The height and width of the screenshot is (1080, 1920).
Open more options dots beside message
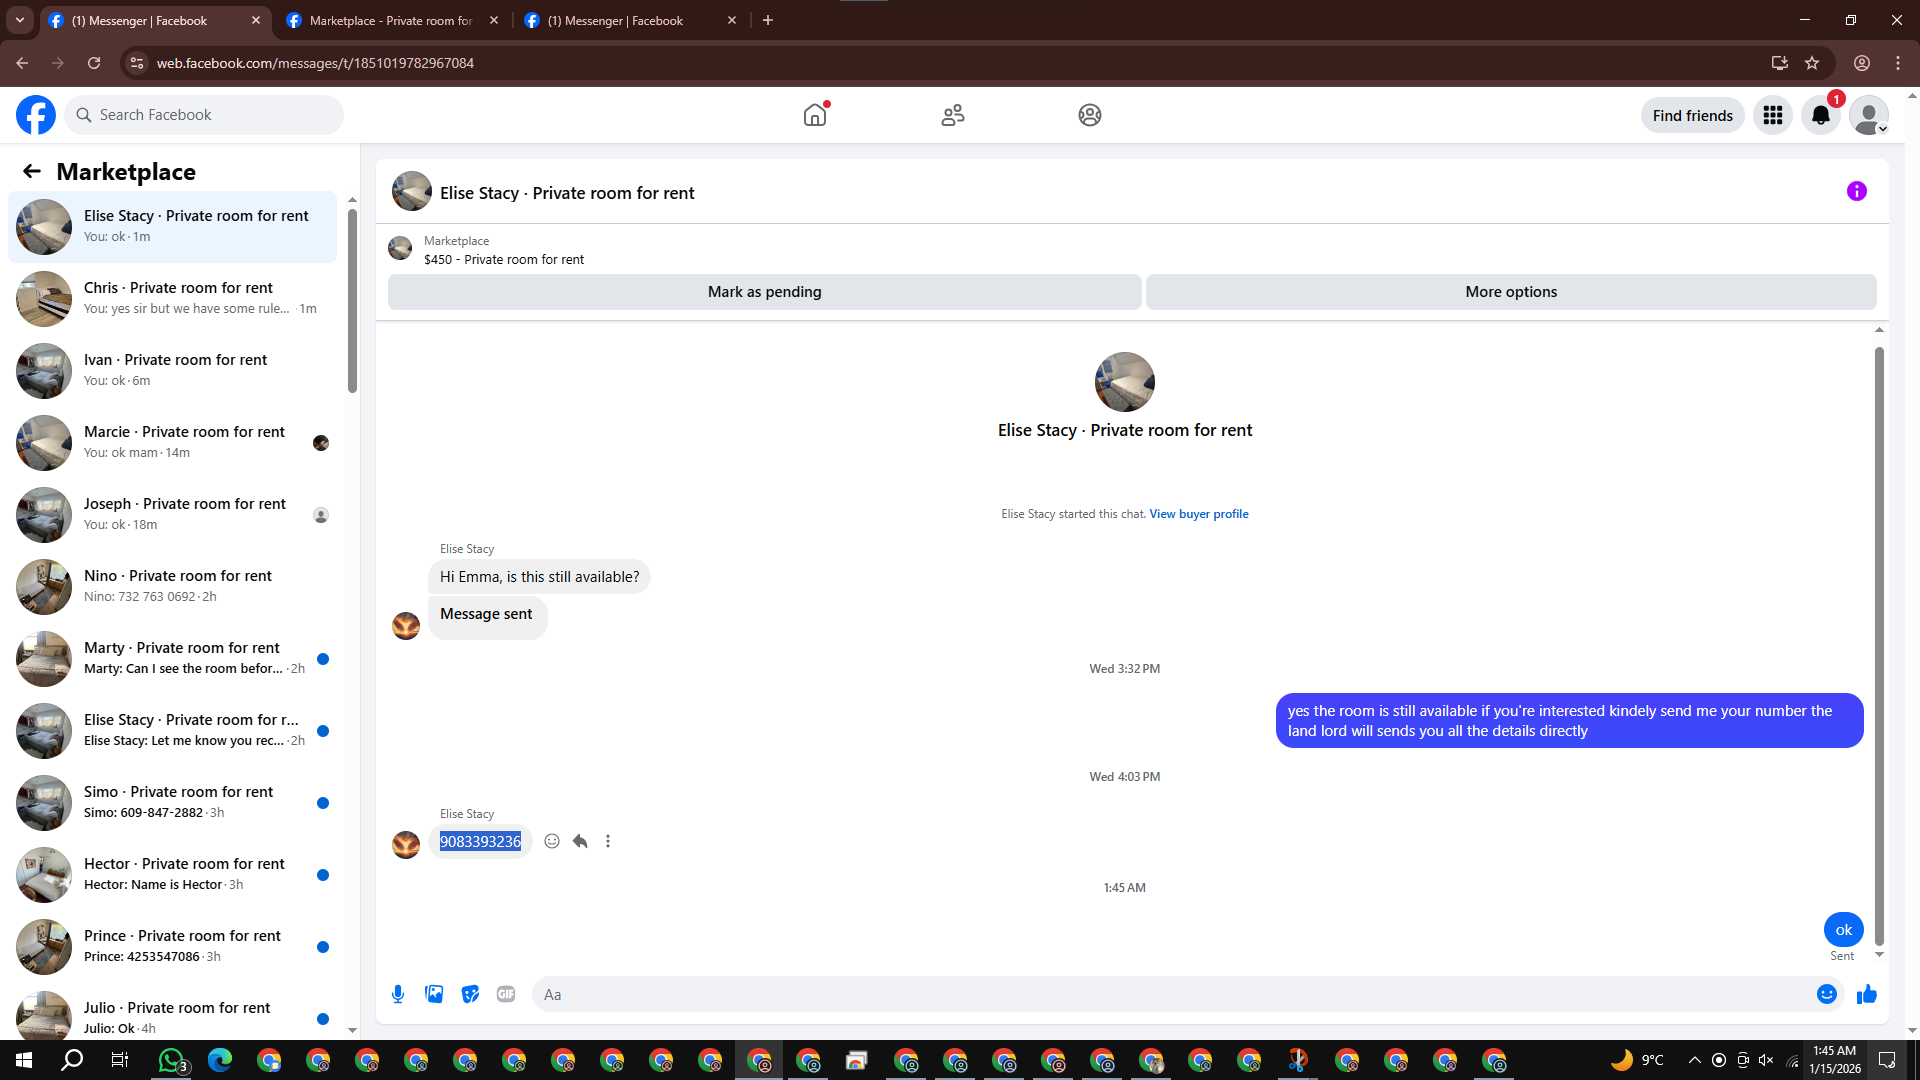click(608, 841)
